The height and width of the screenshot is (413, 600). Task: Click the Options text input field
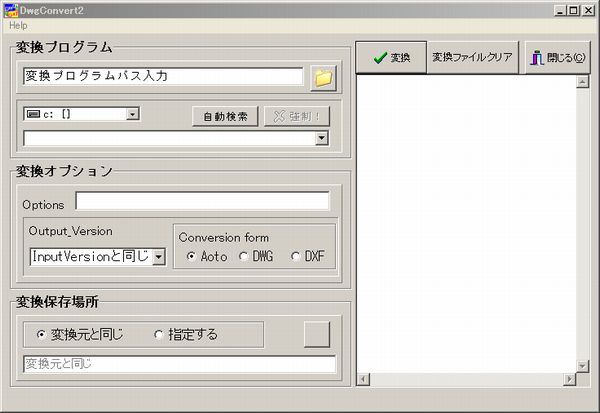point(201,202)
